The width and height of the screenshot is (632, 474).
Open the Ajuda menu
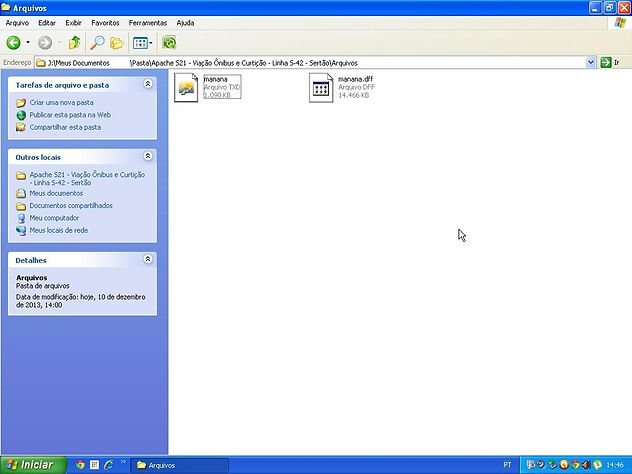185,23
